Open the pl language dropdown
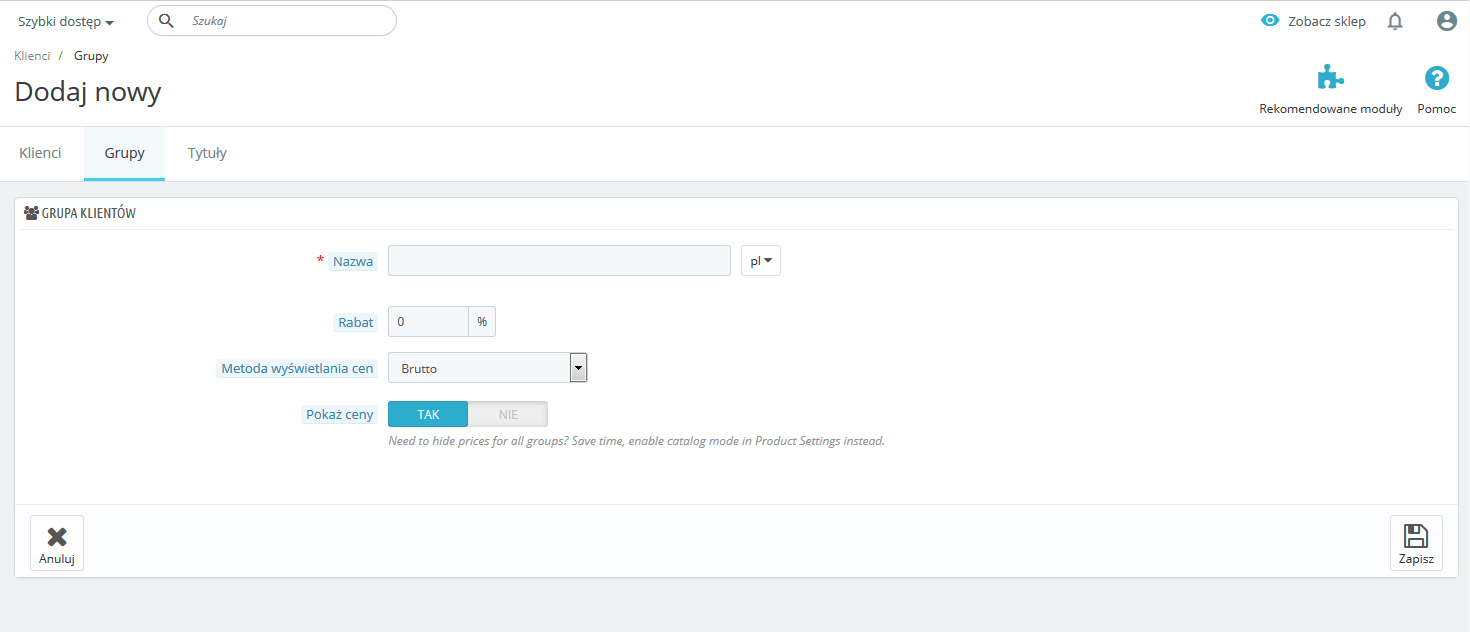Image resolution: width=1470 pixels, height=632 pixels. 760,261
